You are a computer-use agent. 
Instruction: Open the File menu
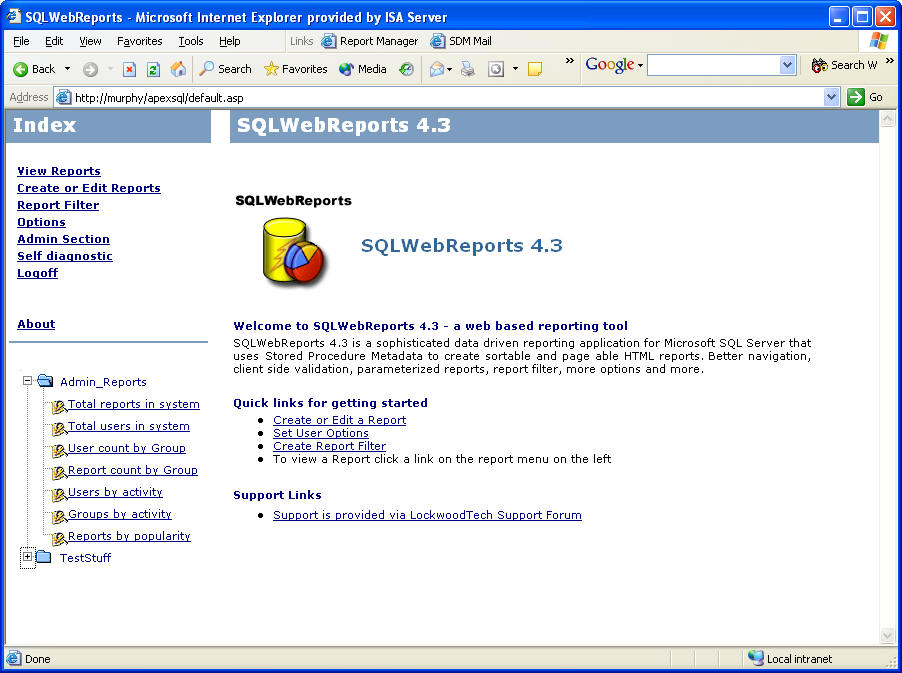click(21, 41)
